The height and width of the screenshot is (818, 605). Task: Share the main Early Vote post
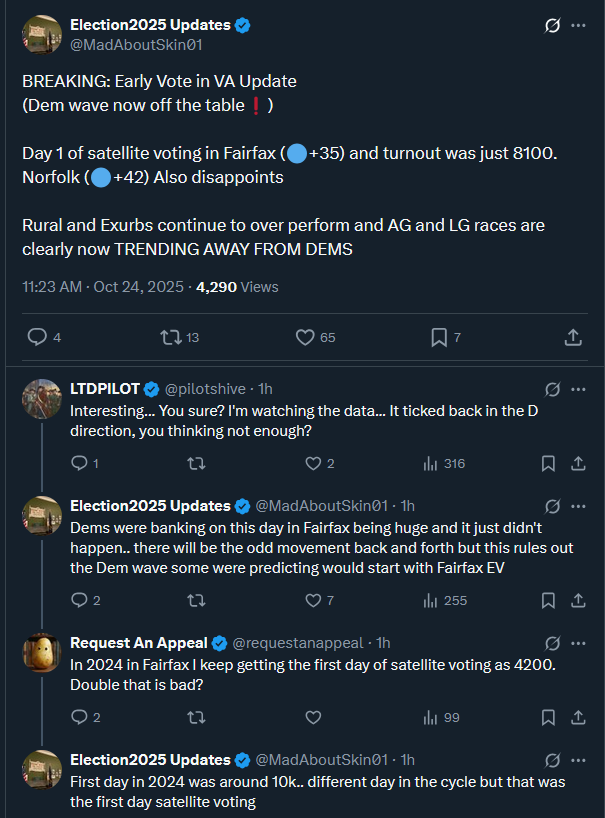(574, 338)
